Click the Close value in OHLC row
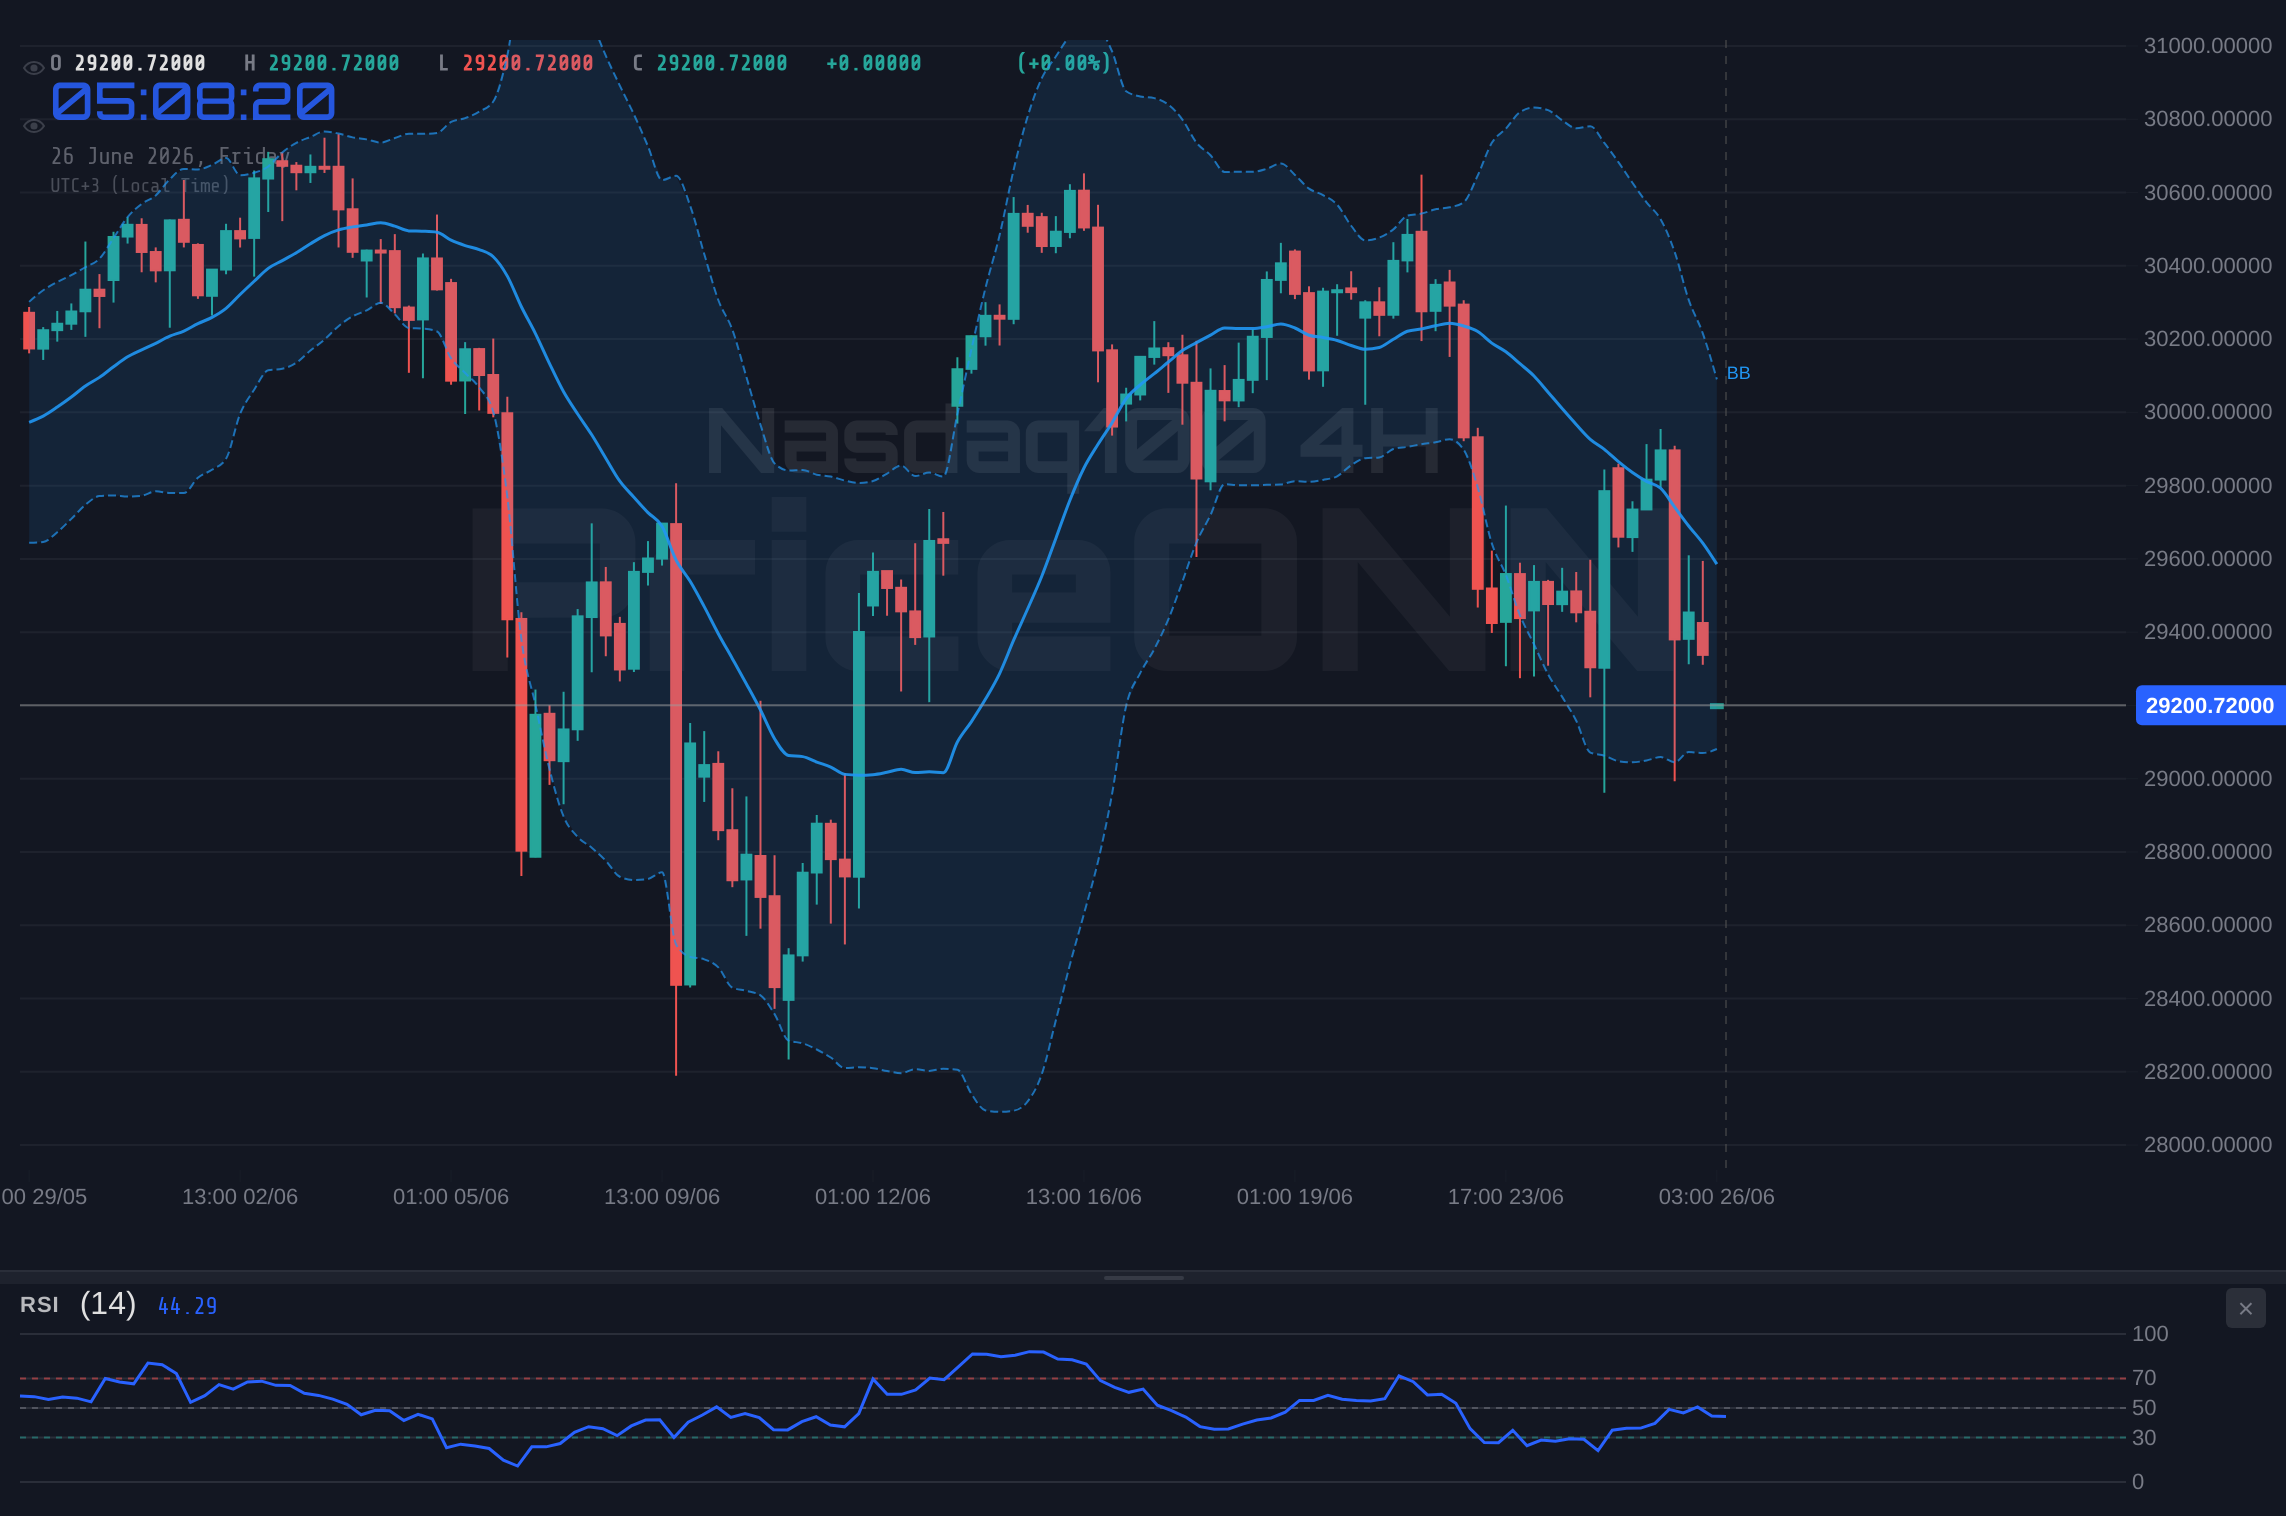The image size is (2286, 1516). 722,63
